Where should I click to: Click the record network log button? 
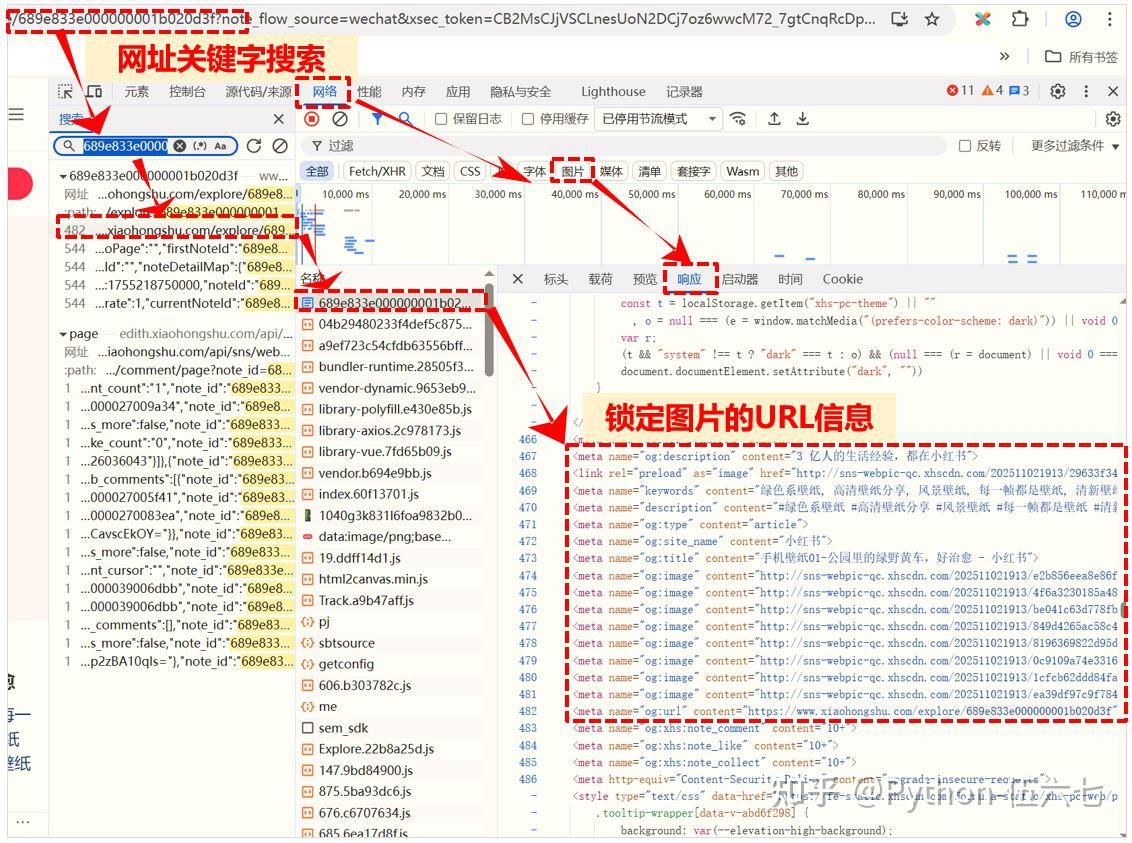[x=312, y=119]
